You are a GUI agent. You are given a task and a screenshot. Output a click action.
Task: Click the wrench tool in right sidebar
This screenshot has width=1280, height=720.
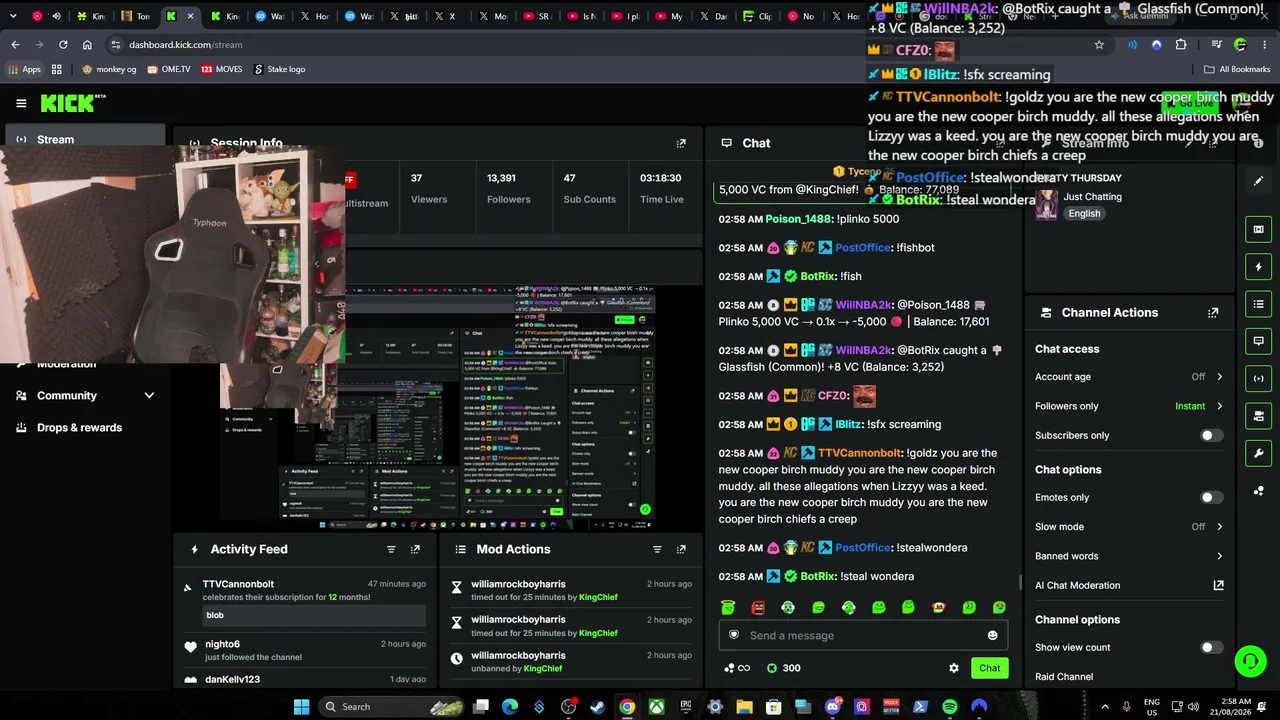click(x=1258, y=453)
